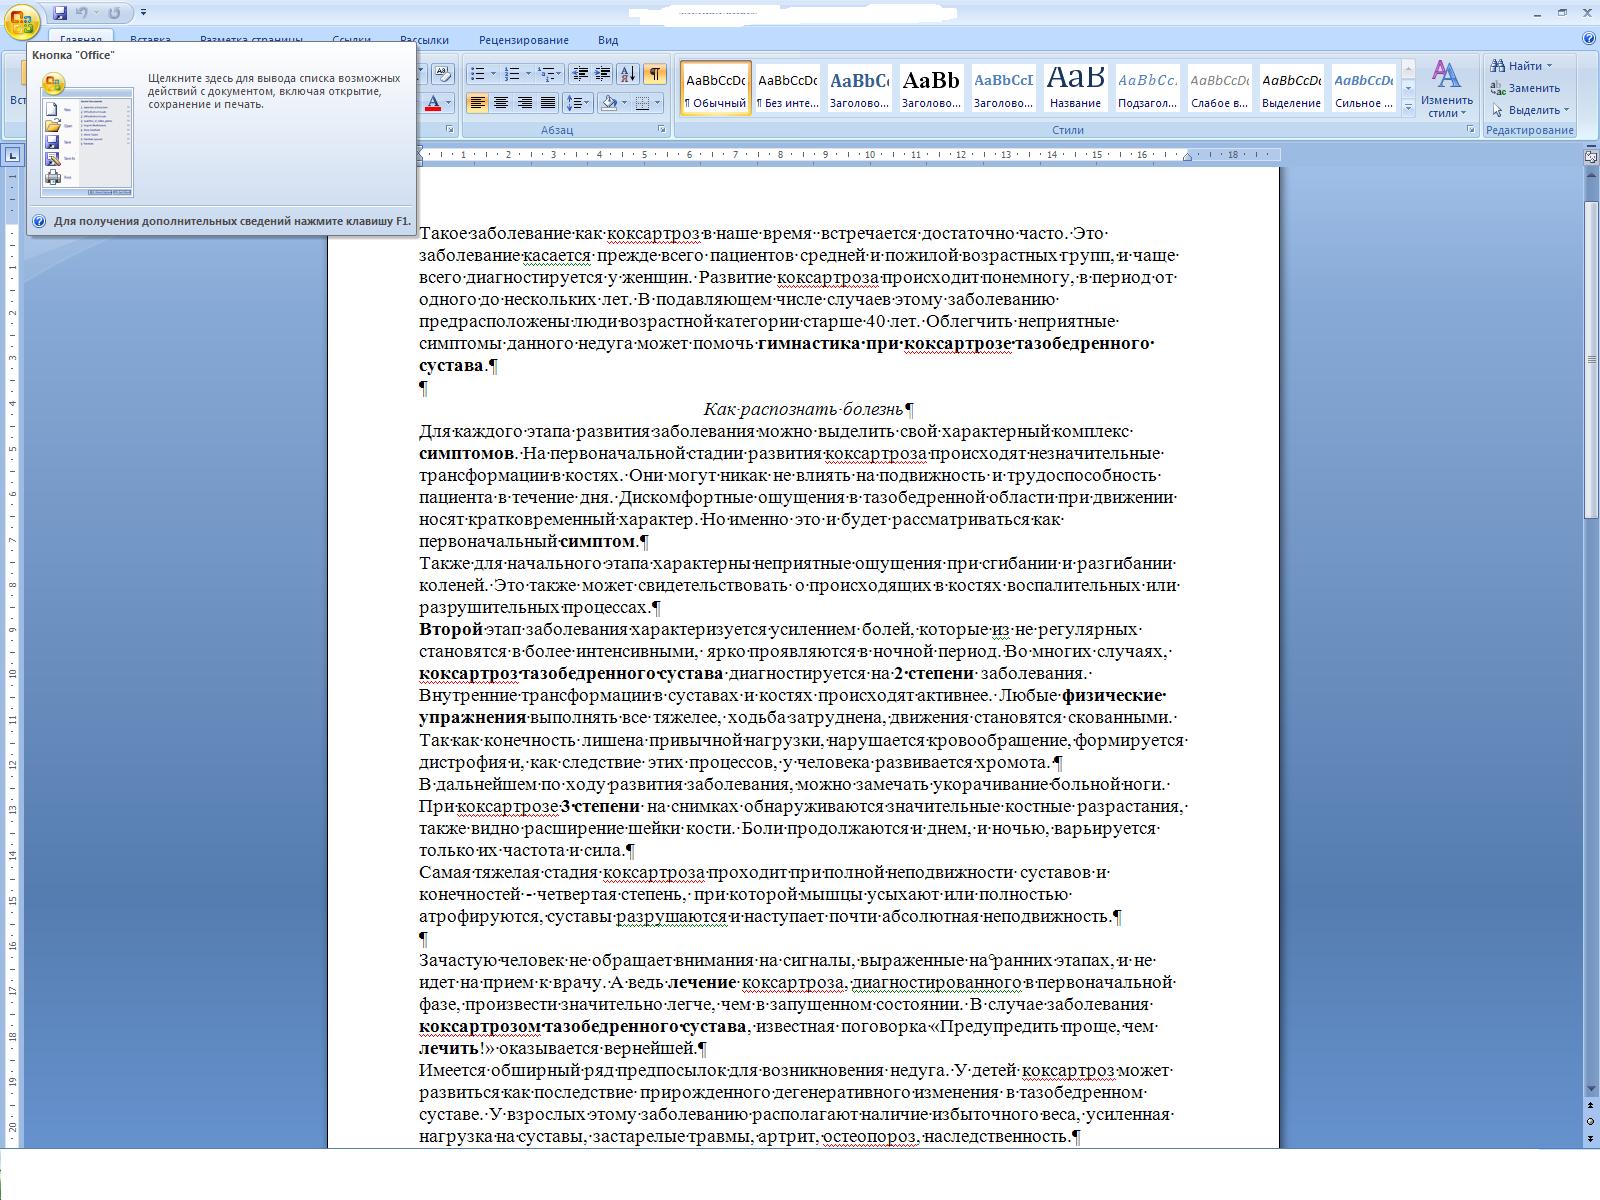This screenshot has height=1200, width=1600.
Task: Toggle ruler button above vertical scrollbar
Action: click(x=1590, y=155)
